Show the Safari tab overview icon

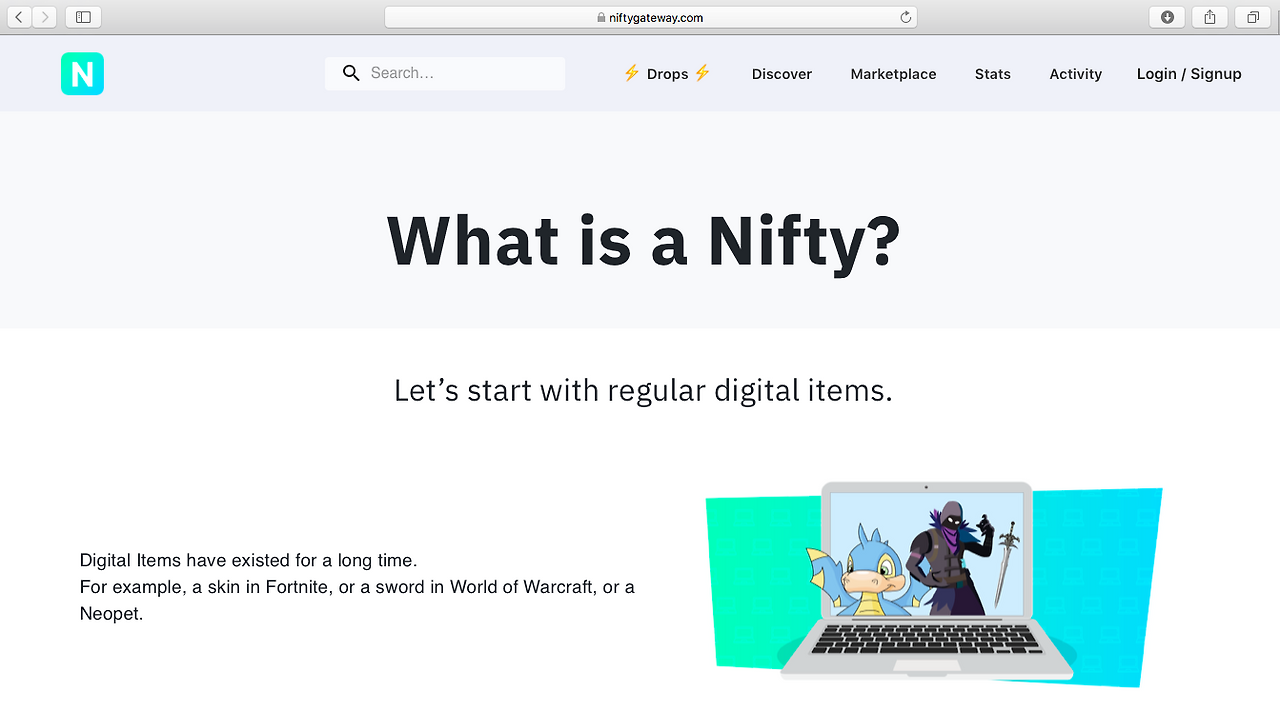click(x=1253, y=17)
